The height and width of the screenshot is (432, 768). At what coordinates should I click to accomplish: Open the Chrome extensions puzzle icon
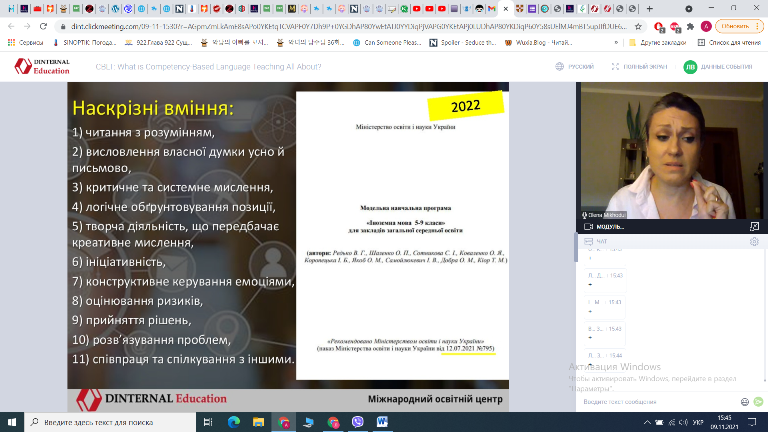[x=691, y=26]
